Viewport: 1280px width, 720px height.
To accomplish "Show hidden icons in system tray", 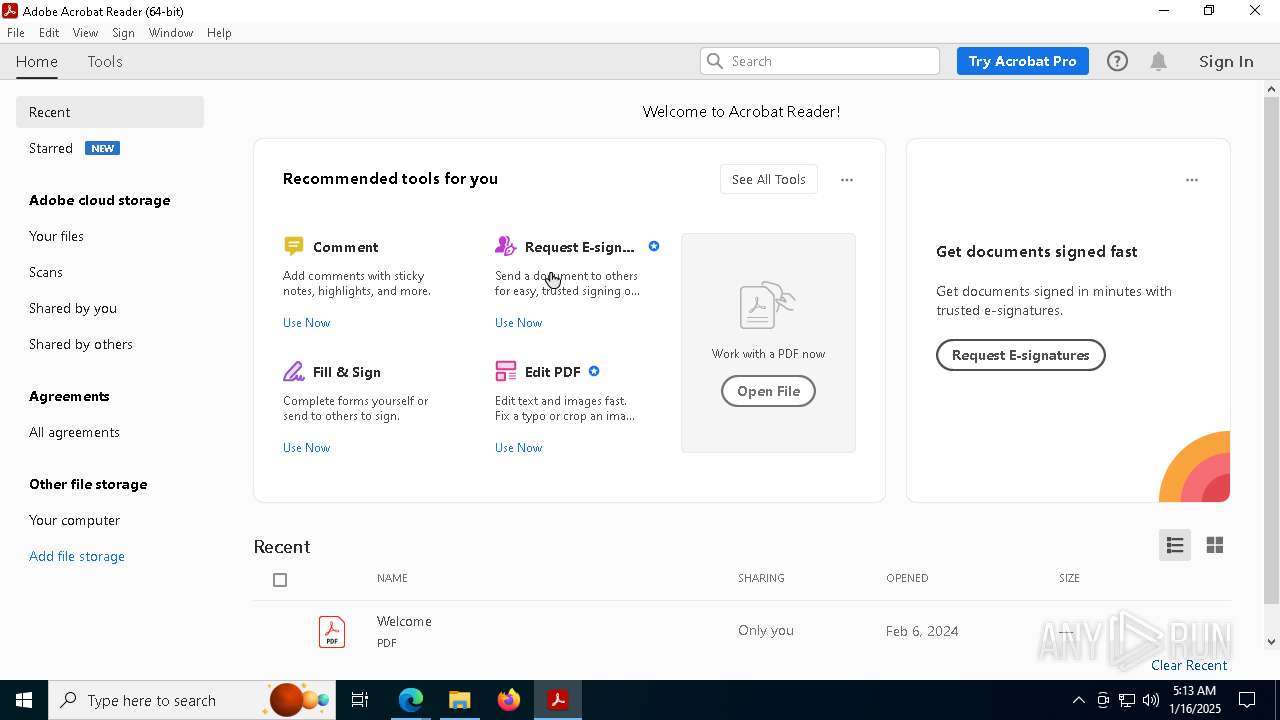I will 1078,700.
